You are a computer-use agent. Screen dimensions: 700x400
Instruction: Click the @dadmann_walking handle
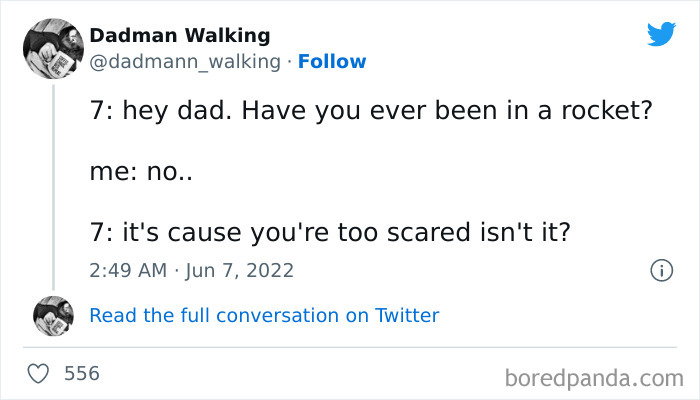point(185,62)
